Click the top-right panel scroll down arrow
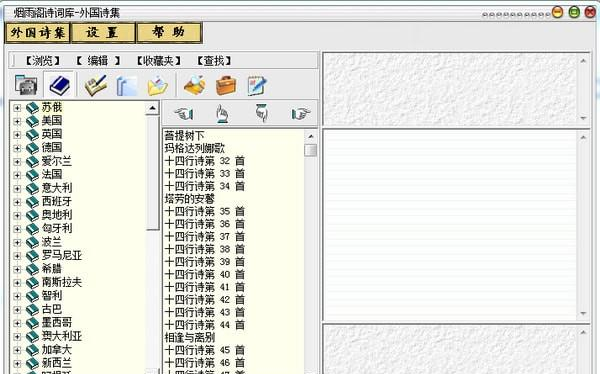Viewport: 600px width, 374px height. [584, 118]
